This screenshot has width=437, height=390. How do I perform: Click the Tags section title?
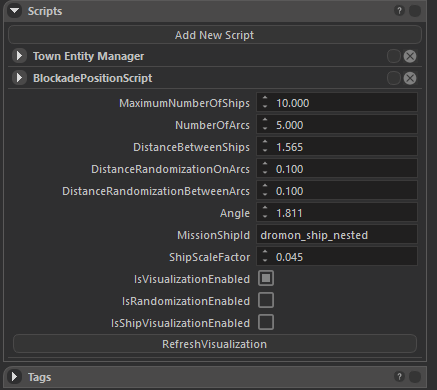(39, 377)
